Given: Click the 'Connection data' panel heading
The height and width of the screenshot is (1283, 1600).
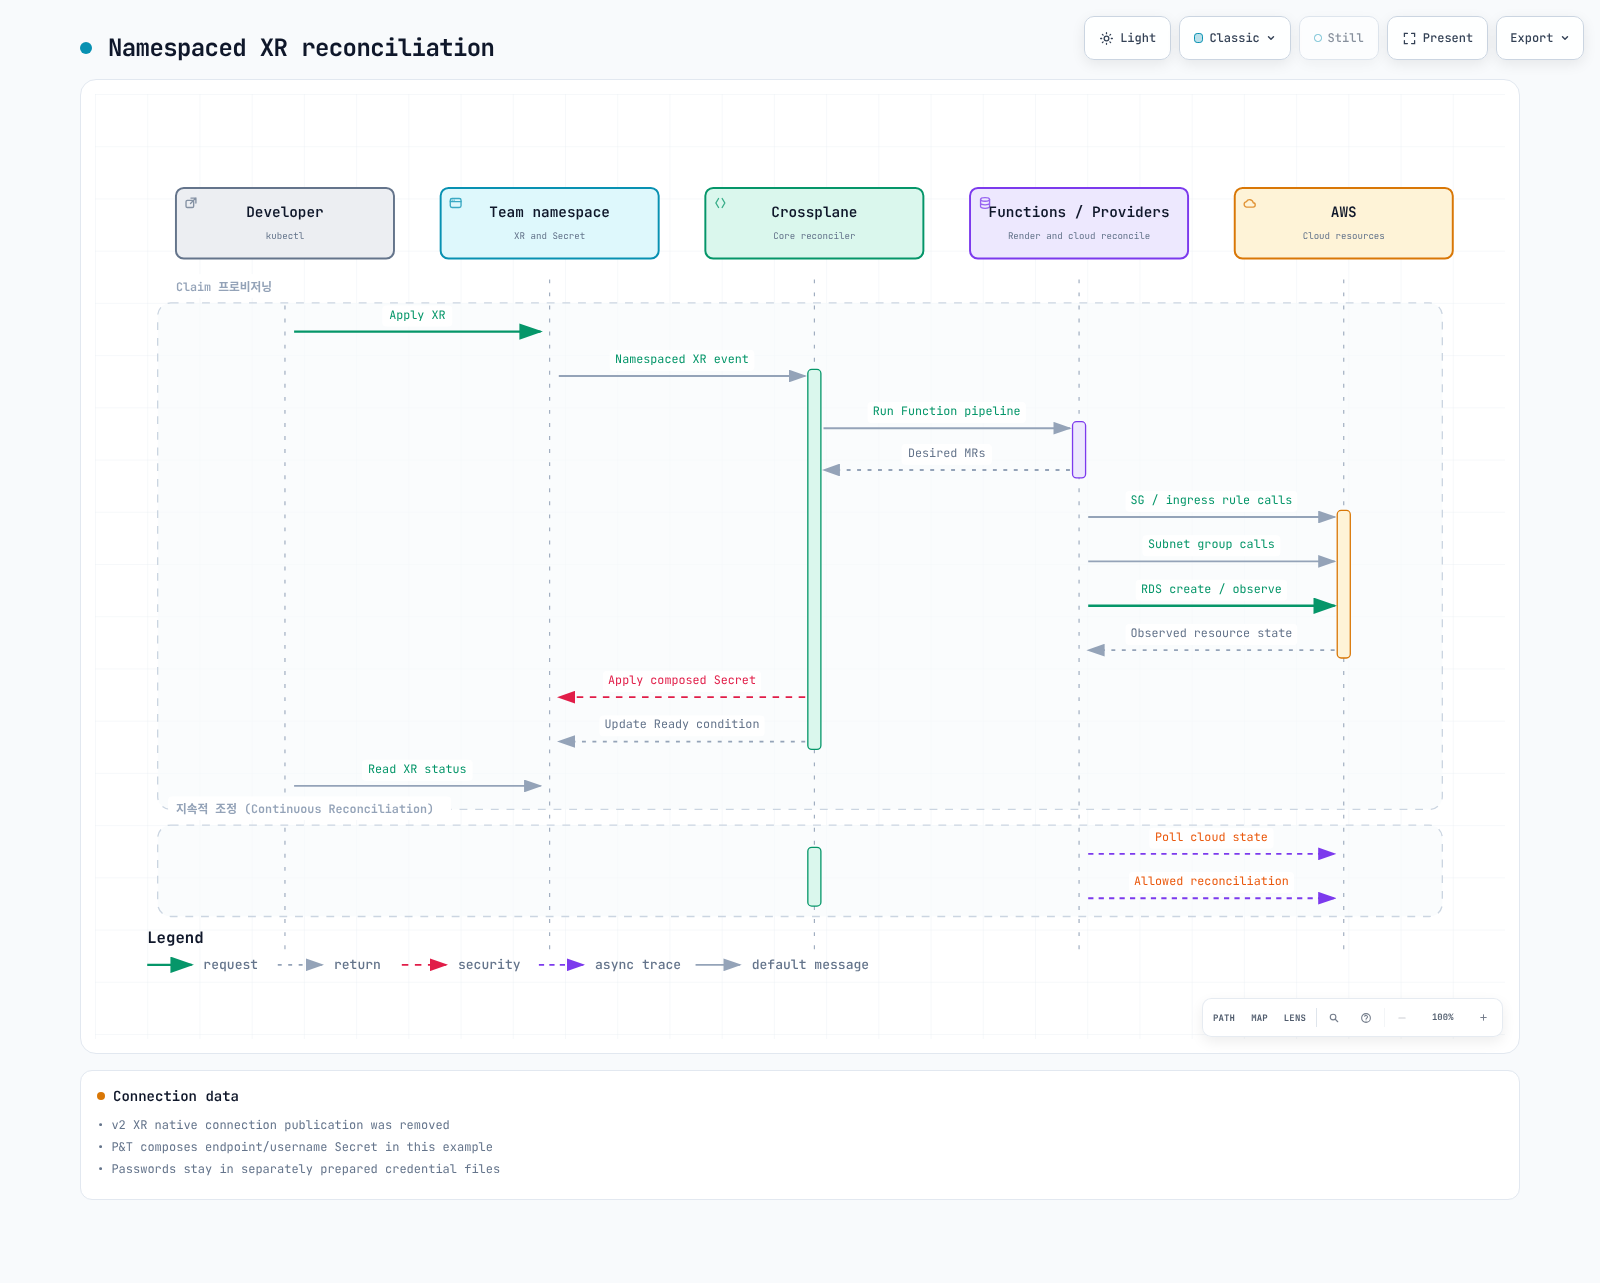Looking at the screenshot, I should (176, 1096).
